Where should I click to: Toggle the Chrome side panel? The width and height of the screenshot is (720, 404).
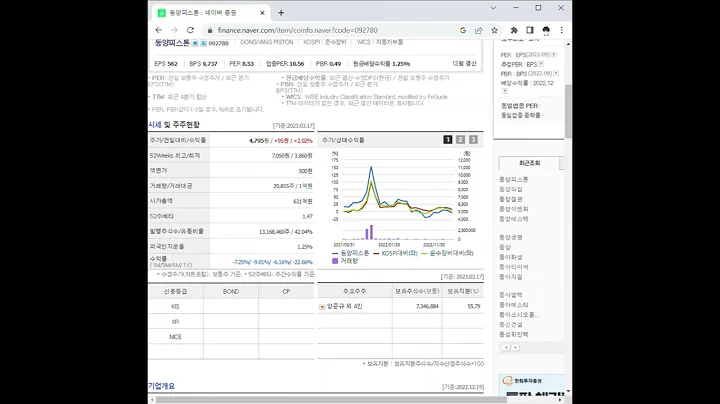(x=530, y=30)
